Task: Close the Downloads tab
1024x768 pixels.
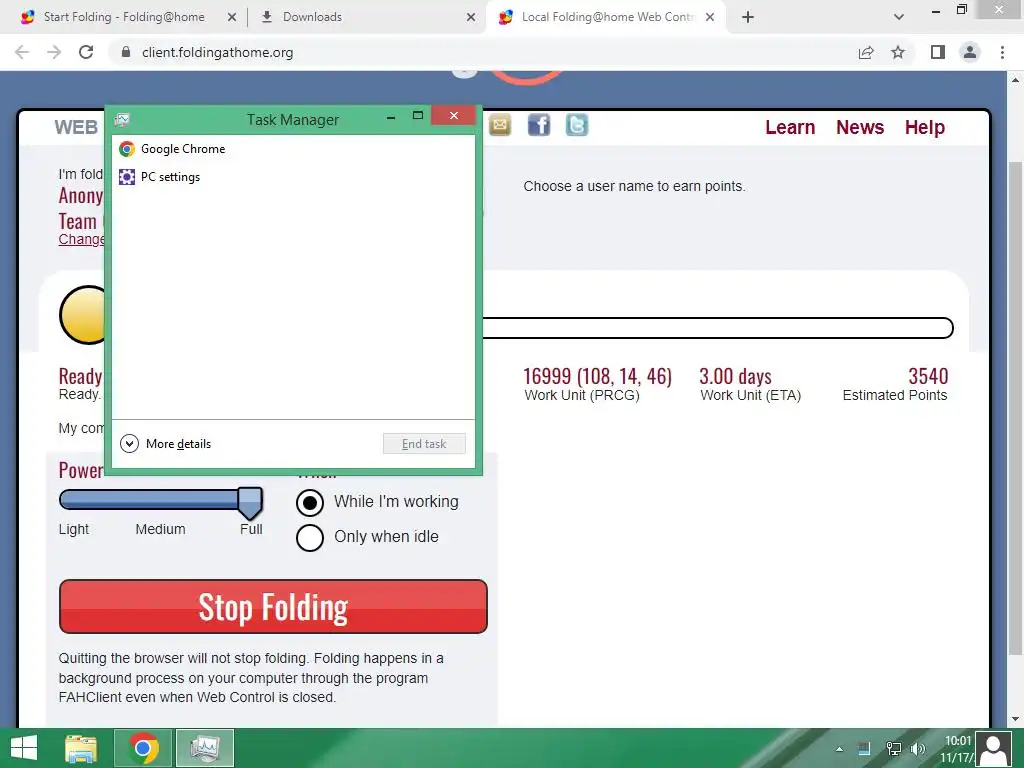Action: (x=471, y=17)
